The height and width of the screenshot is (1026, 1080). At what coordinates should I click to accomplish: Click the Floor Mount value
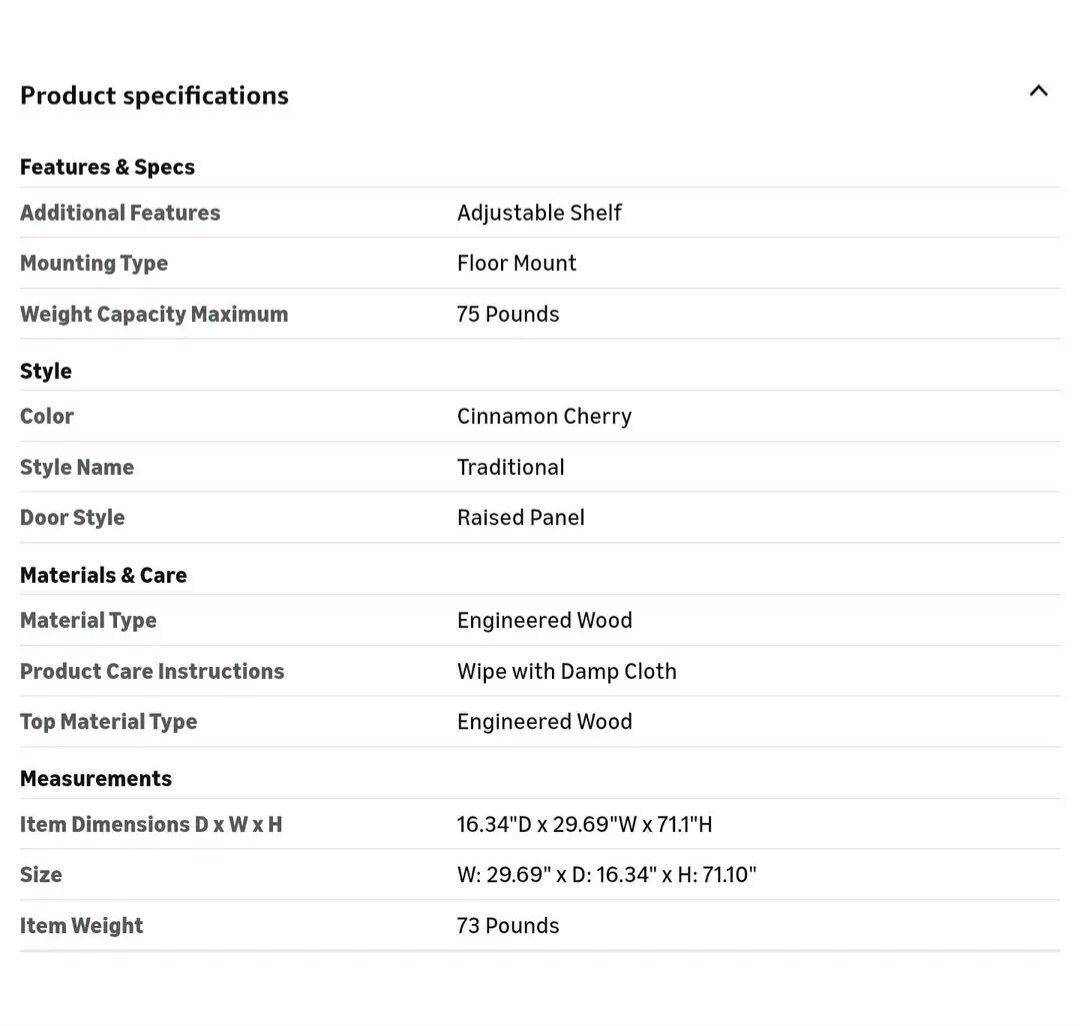516,263
